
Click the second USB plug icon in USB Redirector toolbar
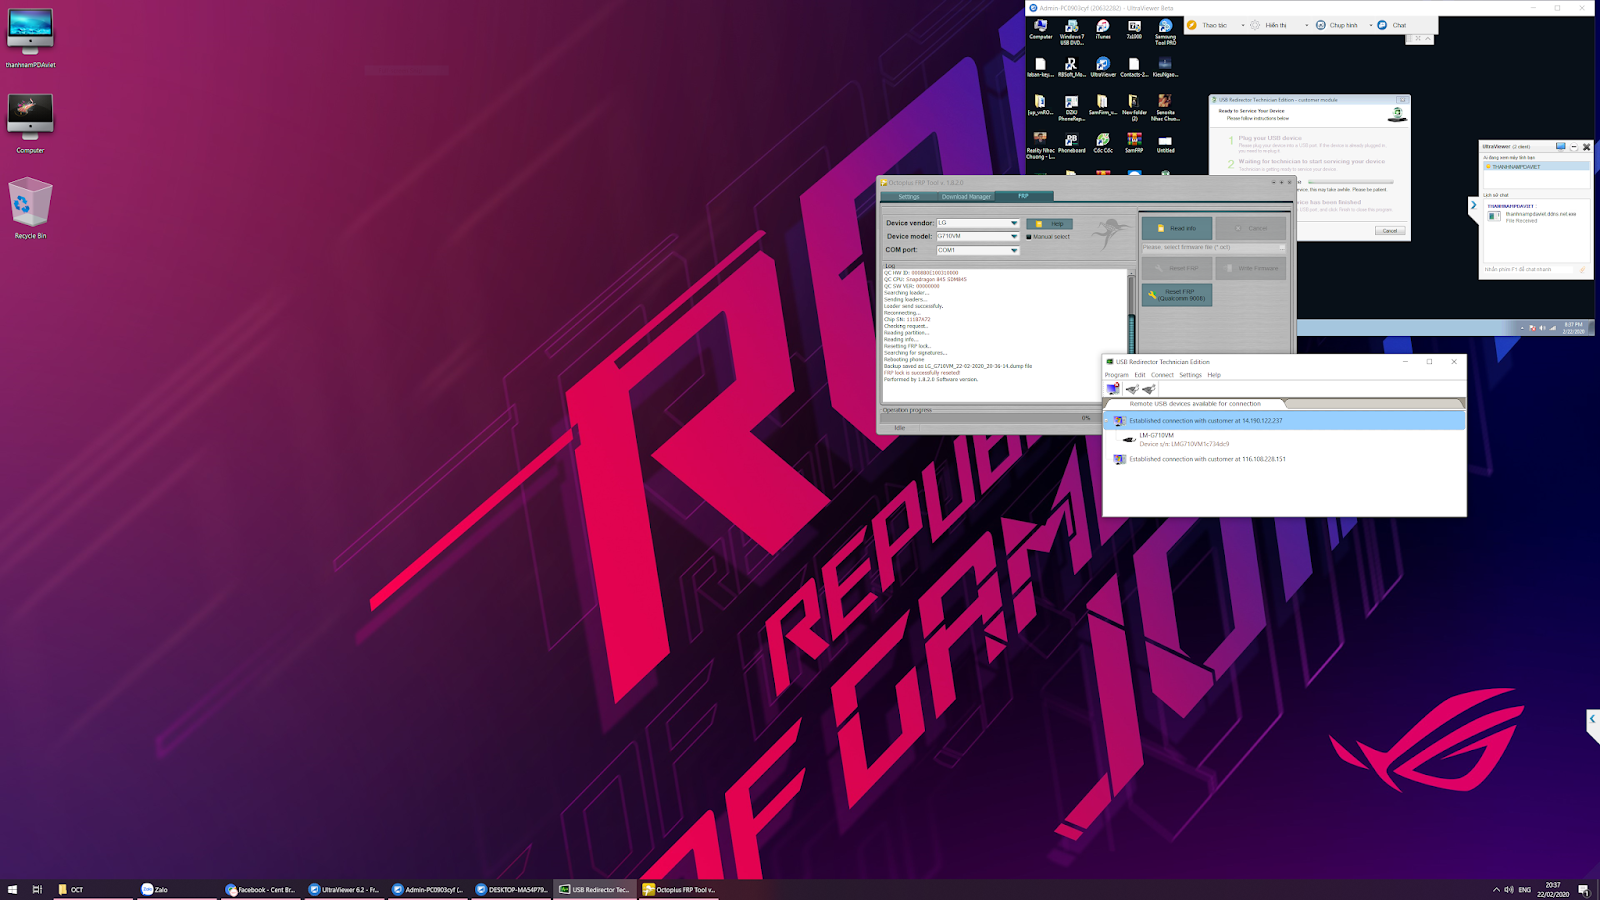[x=1149, y=389]
